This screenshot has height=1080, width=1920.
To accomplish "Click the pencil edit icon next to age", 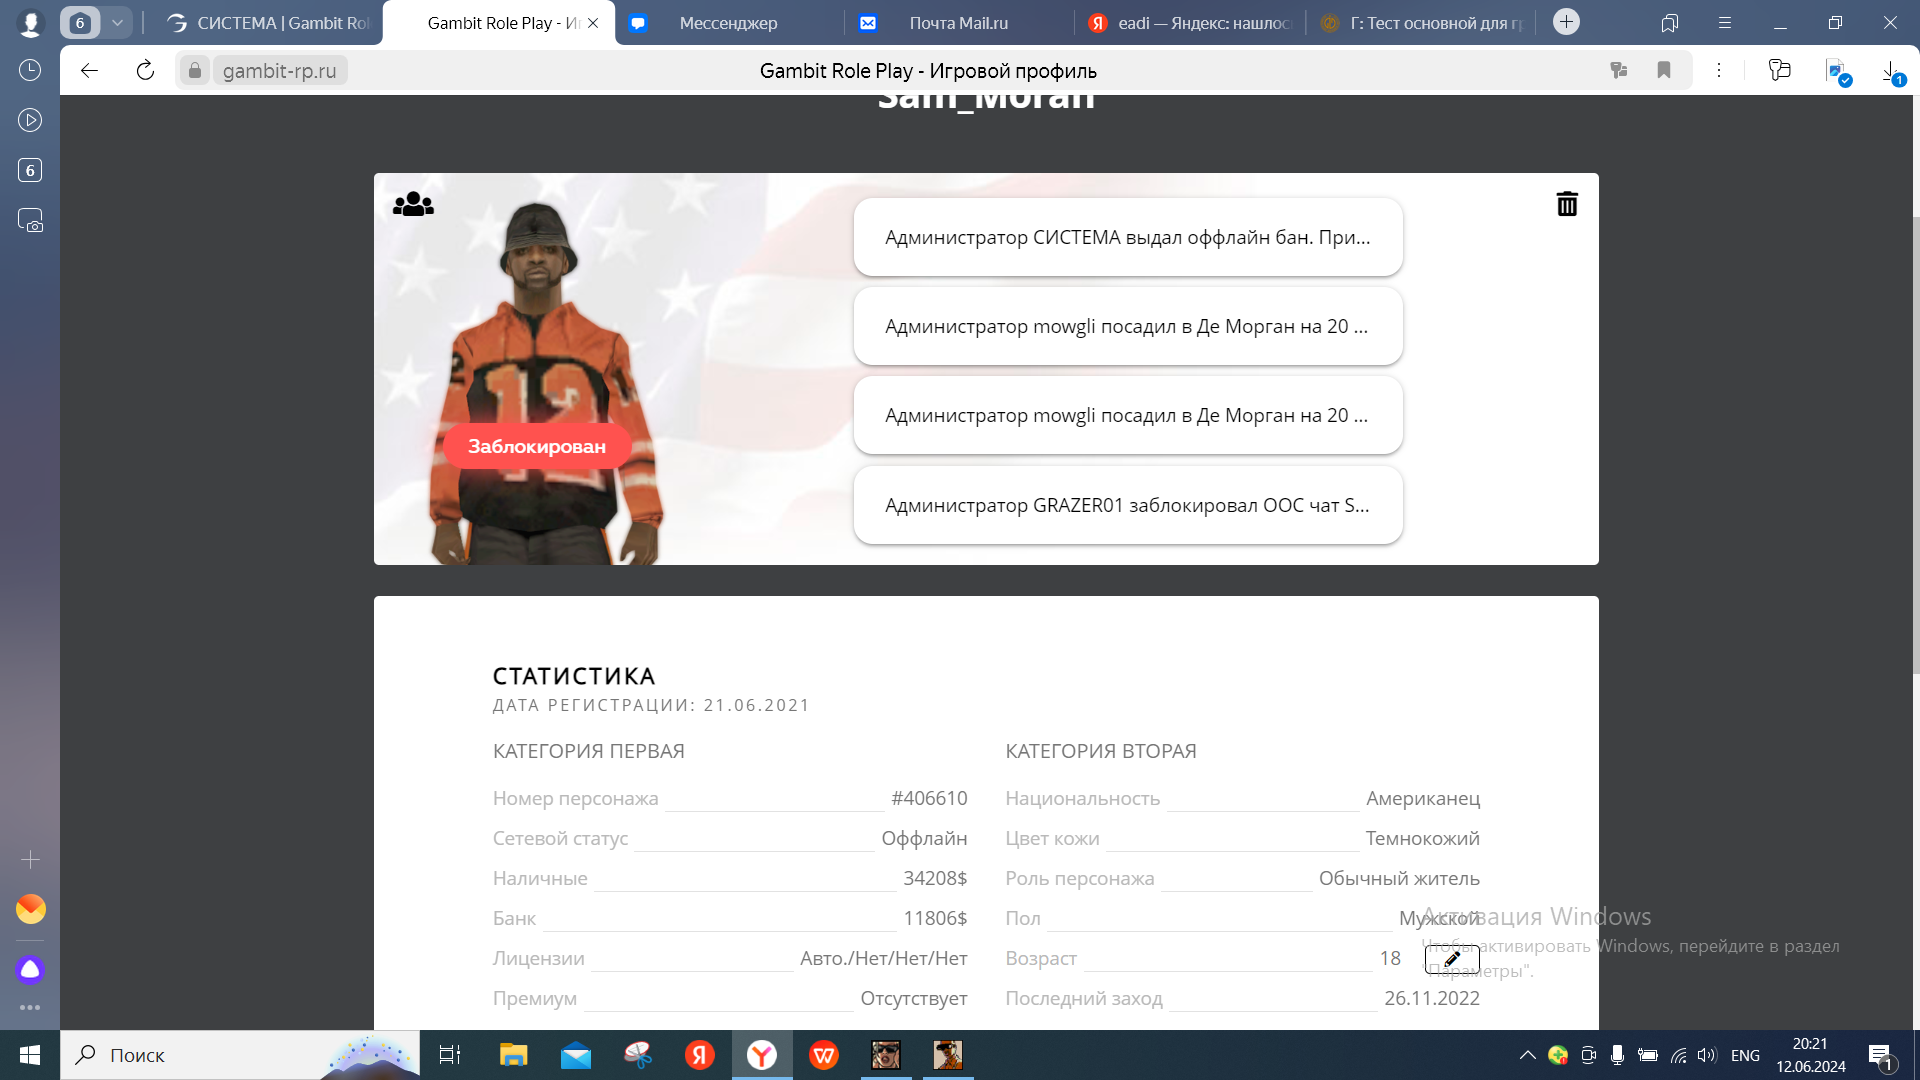I will pyautogui.click(x=1452, y=959).
